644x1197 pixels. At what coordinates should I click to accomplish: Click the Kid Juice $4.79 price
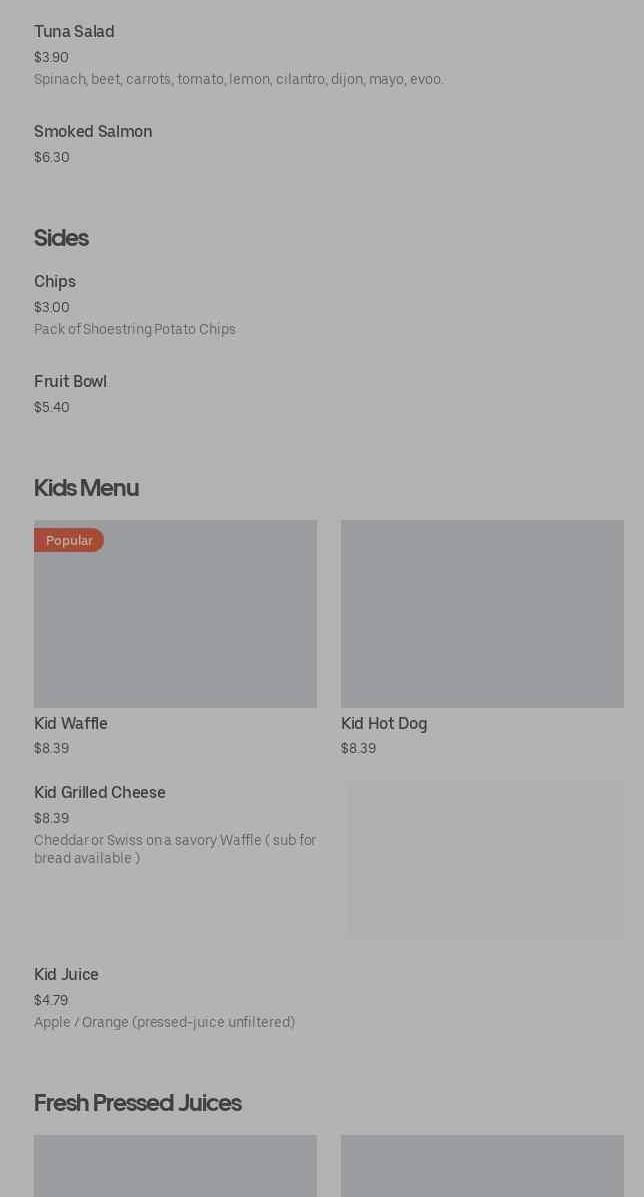[x=51, y=1000]
